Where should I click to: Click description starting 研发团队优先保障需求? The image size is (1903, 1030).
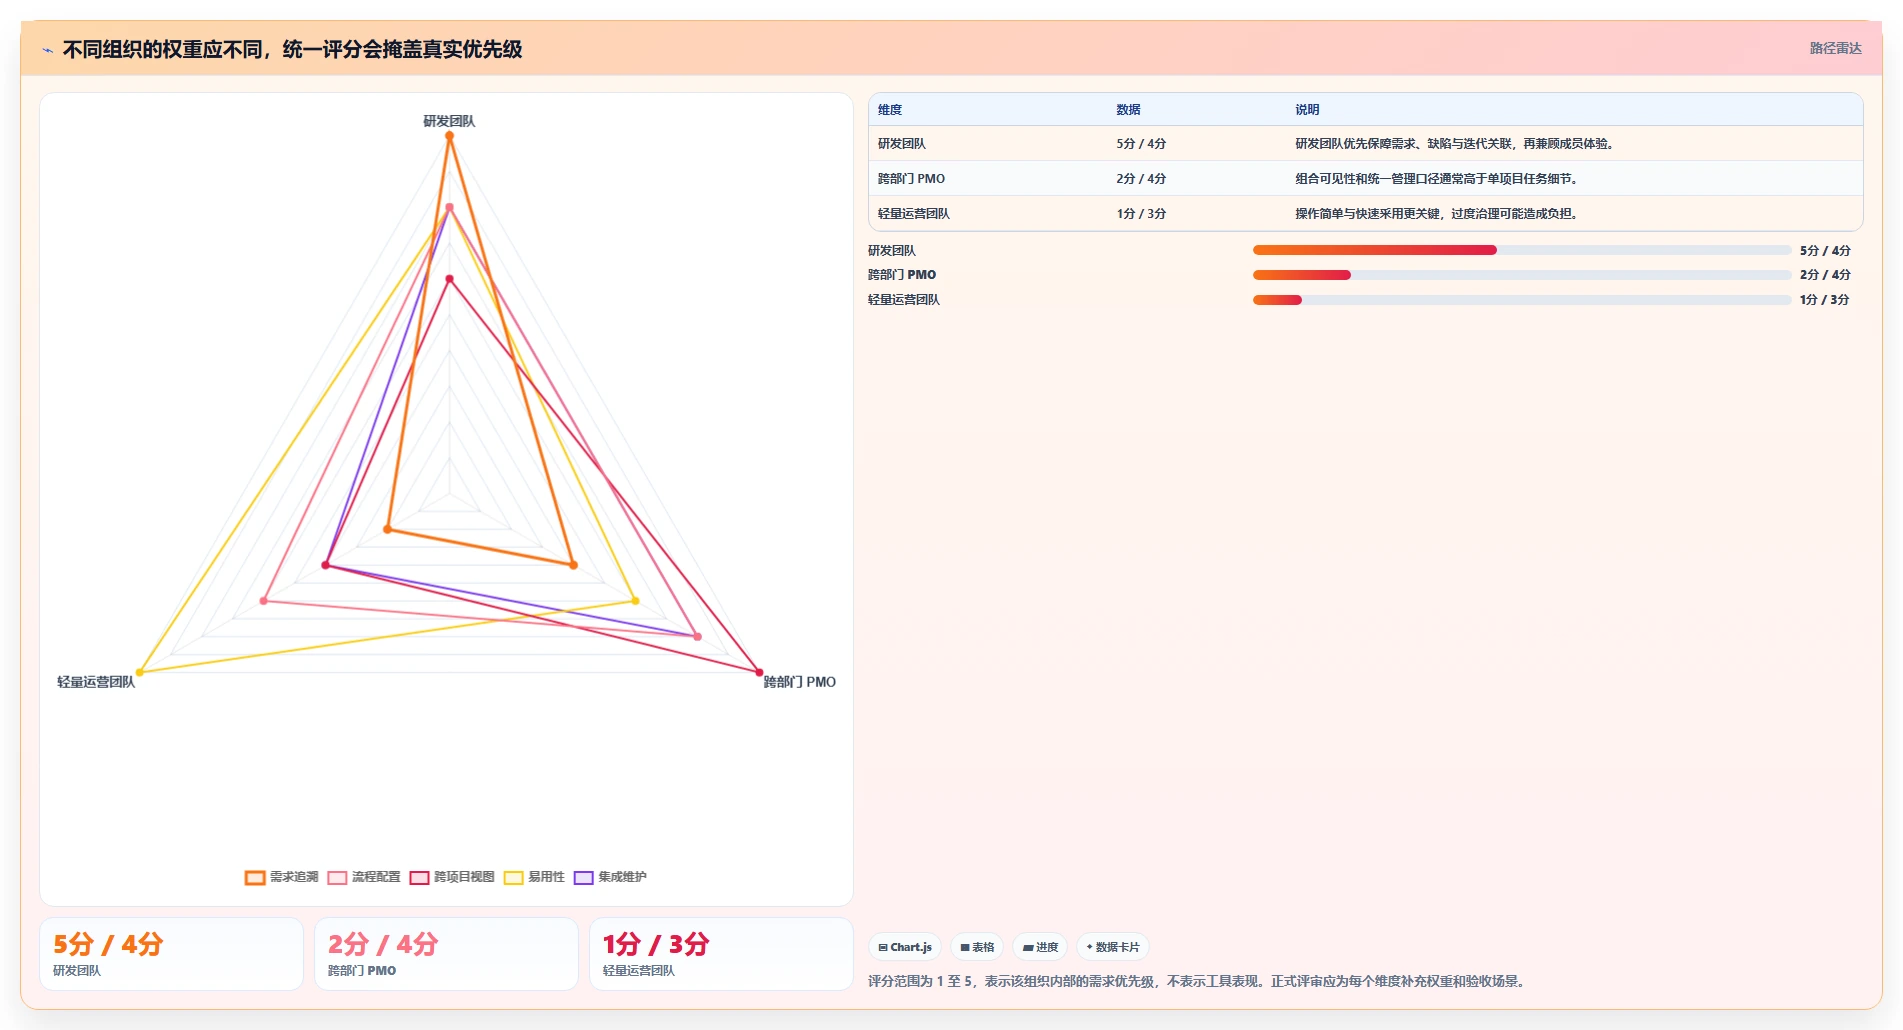[1455, 144]
